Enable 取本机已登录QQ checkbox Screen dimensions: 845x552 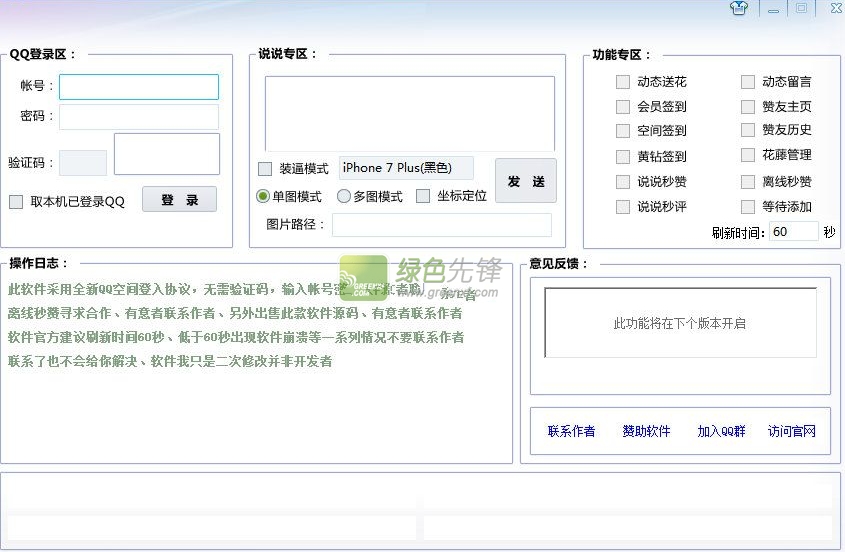16,202
